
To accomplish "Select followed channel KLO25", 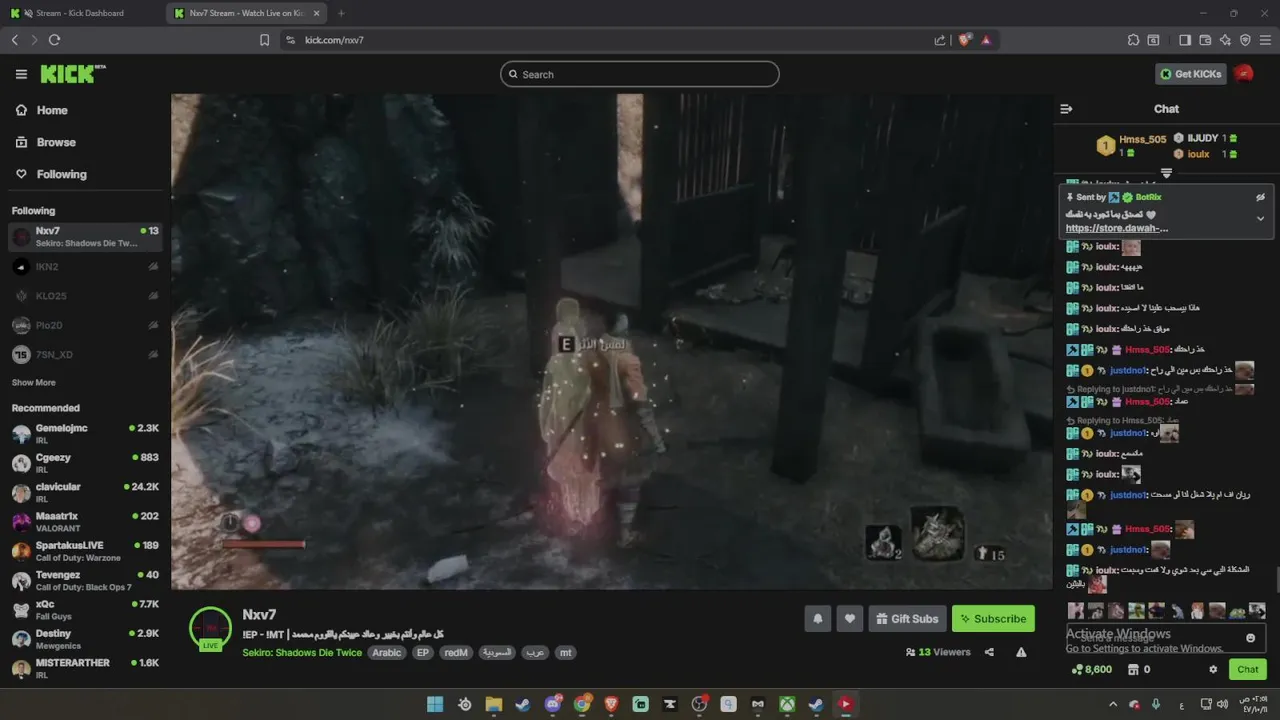I will point(85,296).
